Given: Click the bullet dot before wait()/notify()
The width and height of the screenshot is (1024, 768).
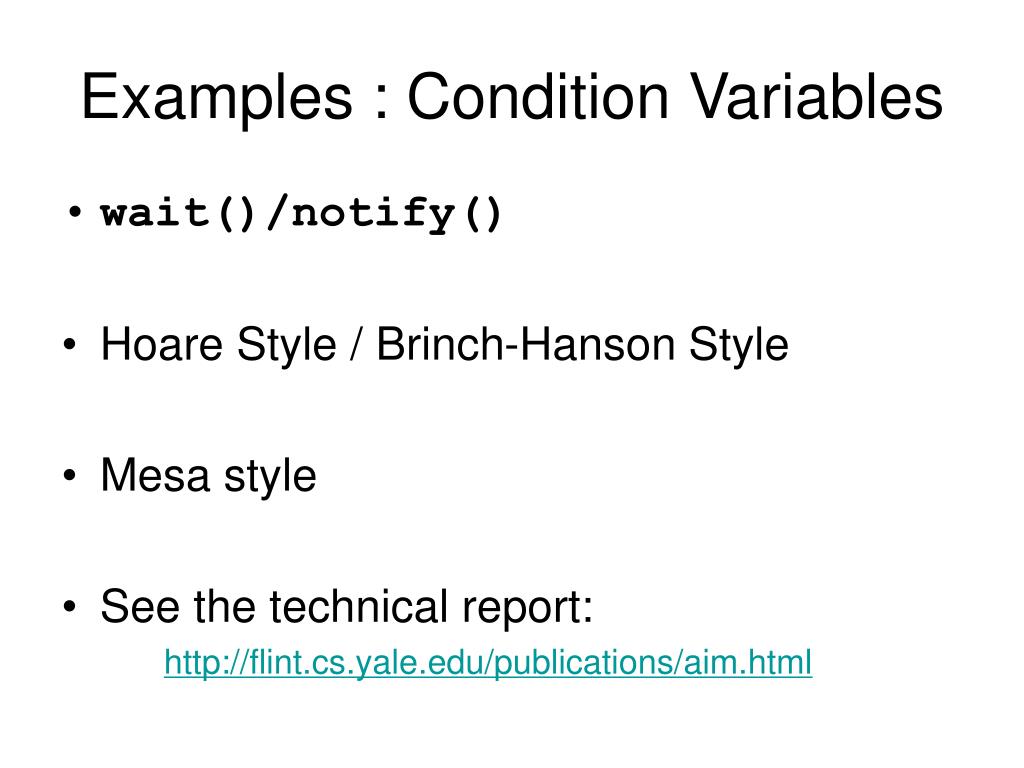Looking at the screenshot, I should 74,212.
